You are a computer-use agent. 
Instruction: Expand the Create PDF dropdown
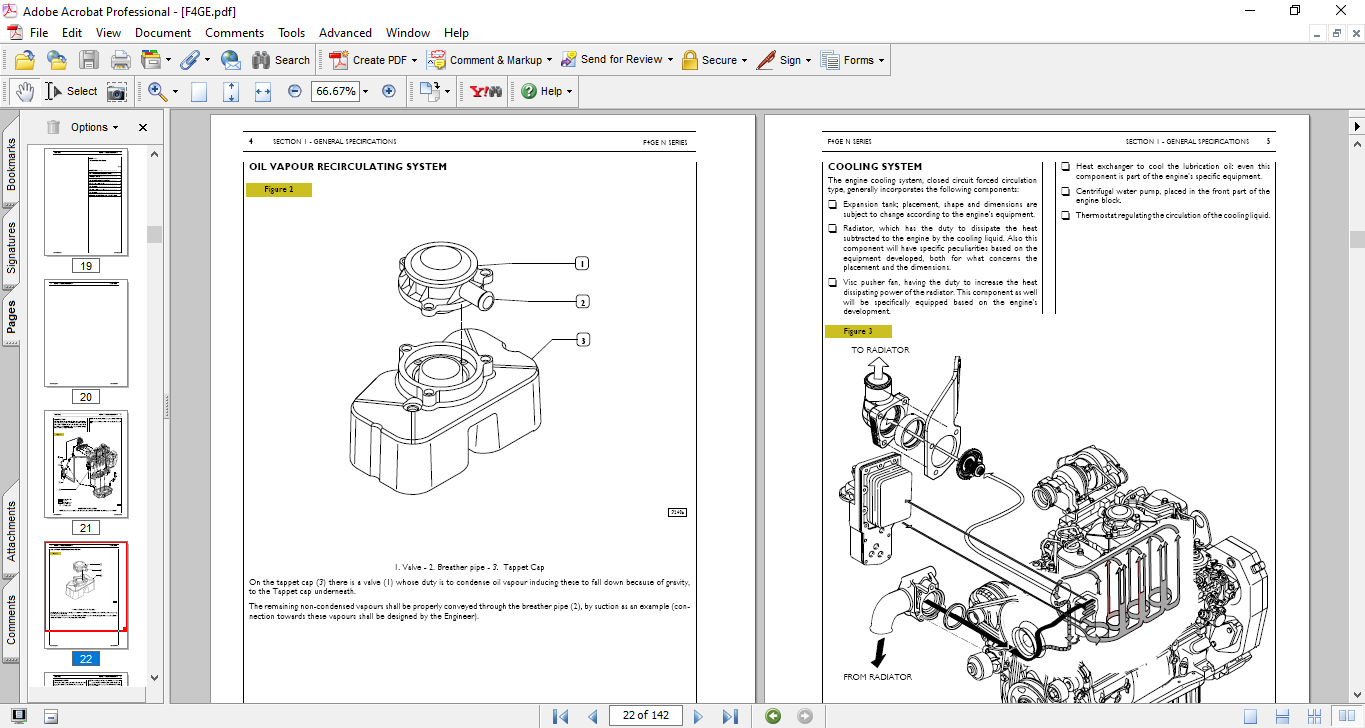[x=415, y=60]
